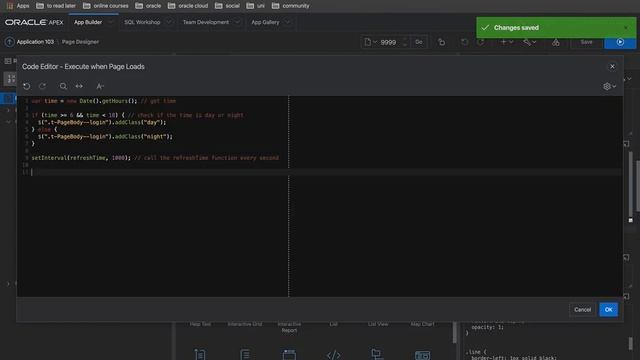Increase page number with stepper up arrow
Screen dimensions: 640x360
point(405,39)
